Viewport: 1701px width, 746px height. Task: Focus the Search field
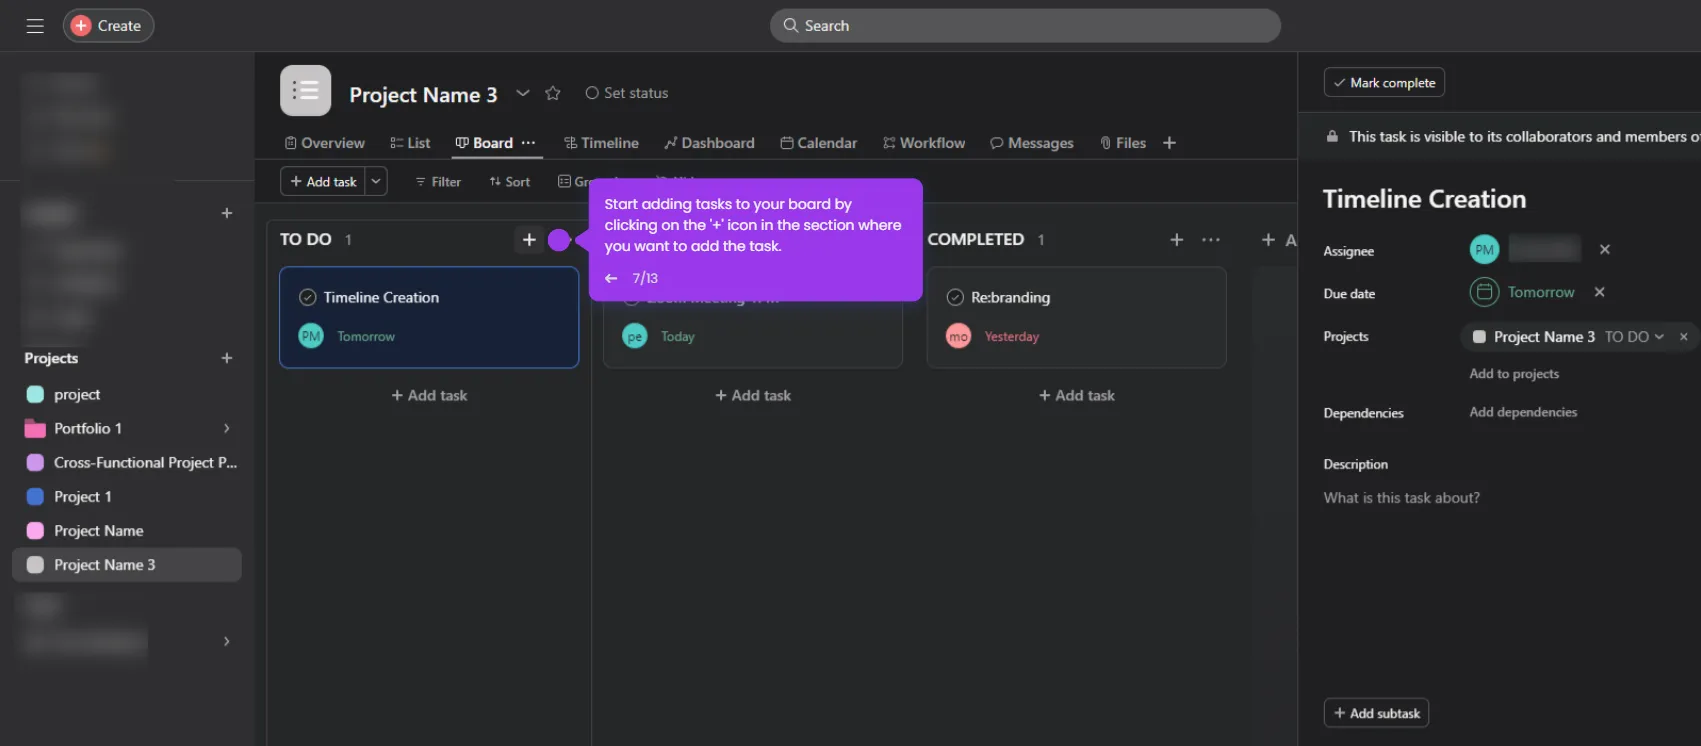(1025, 26)
